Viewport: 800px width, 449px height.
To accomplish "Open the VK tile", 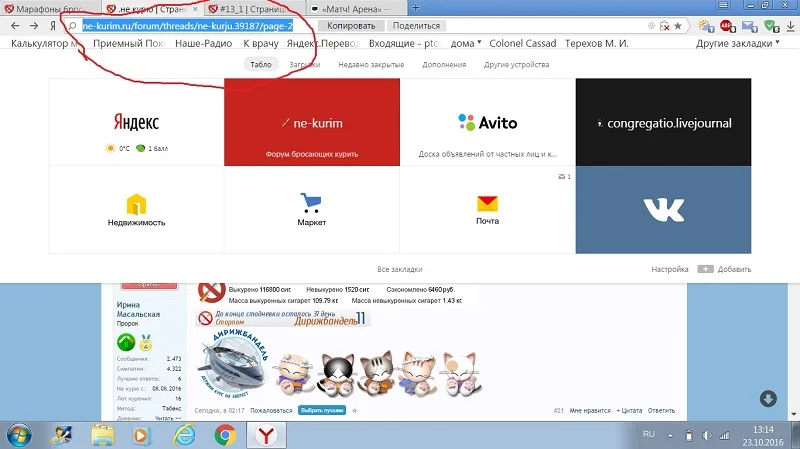I will coord(663,210).
